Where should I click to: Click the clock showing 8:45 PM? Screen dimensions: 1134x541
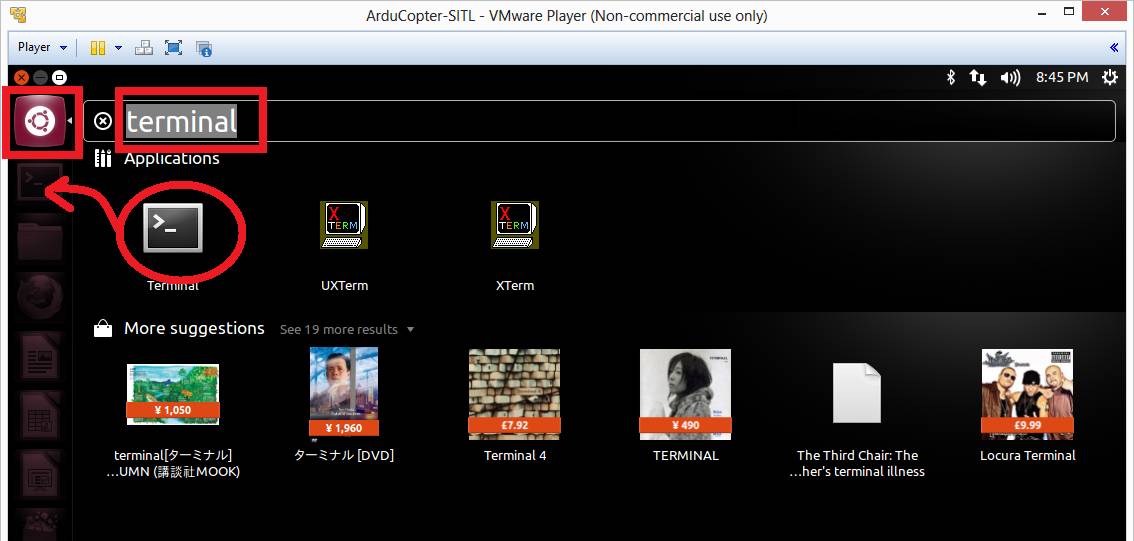tap(1062, 77)
